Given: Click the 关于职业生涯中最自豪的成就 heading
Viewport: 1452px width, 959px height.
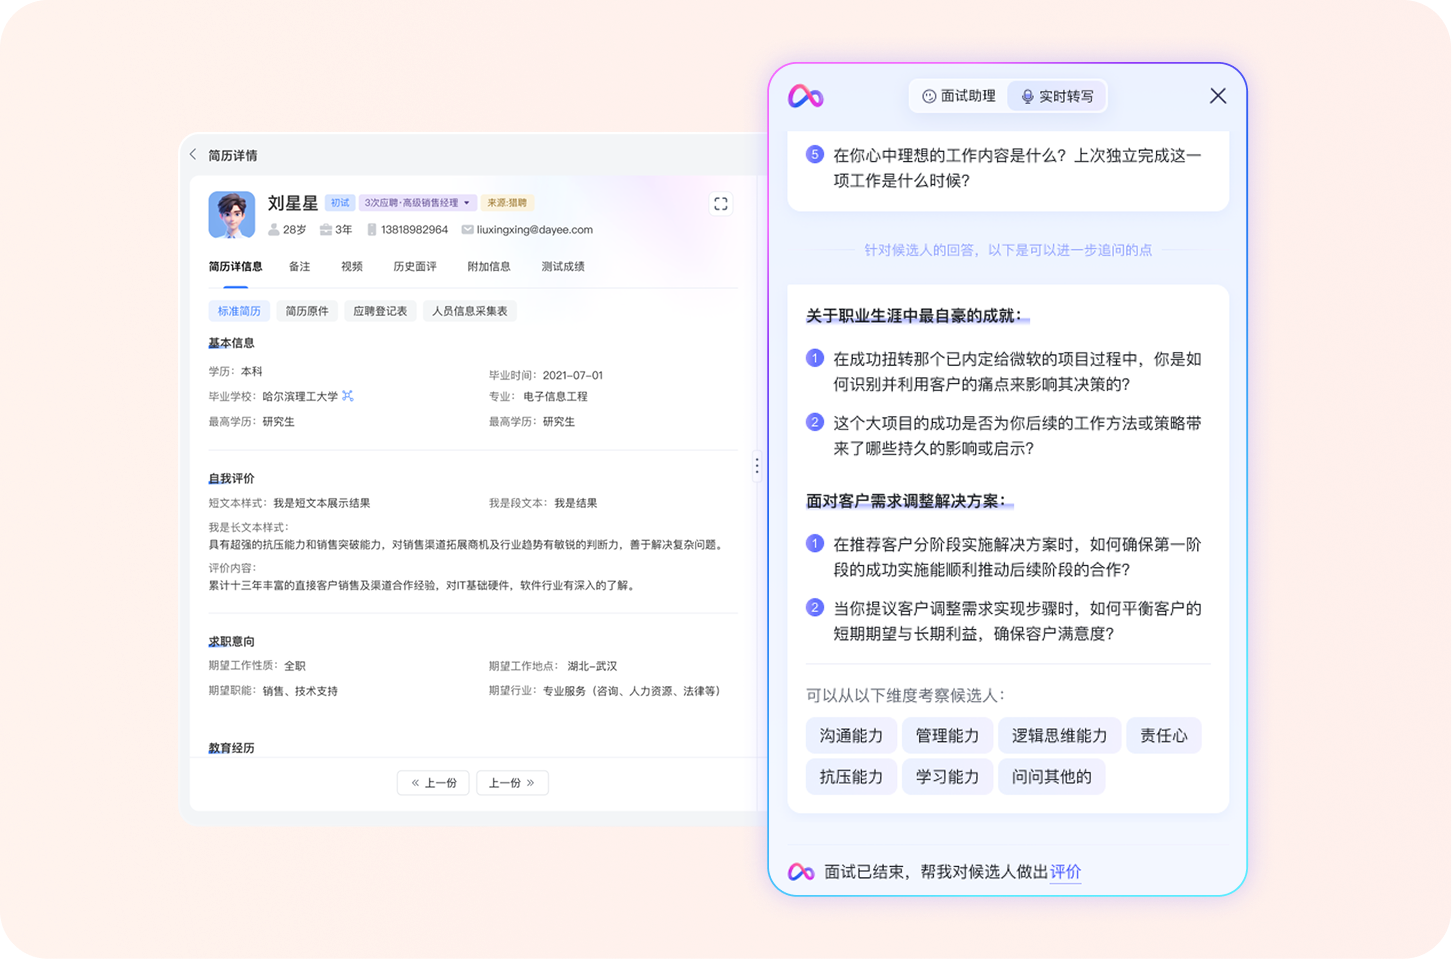Looking at the screenshot, I should click(917, 316).
